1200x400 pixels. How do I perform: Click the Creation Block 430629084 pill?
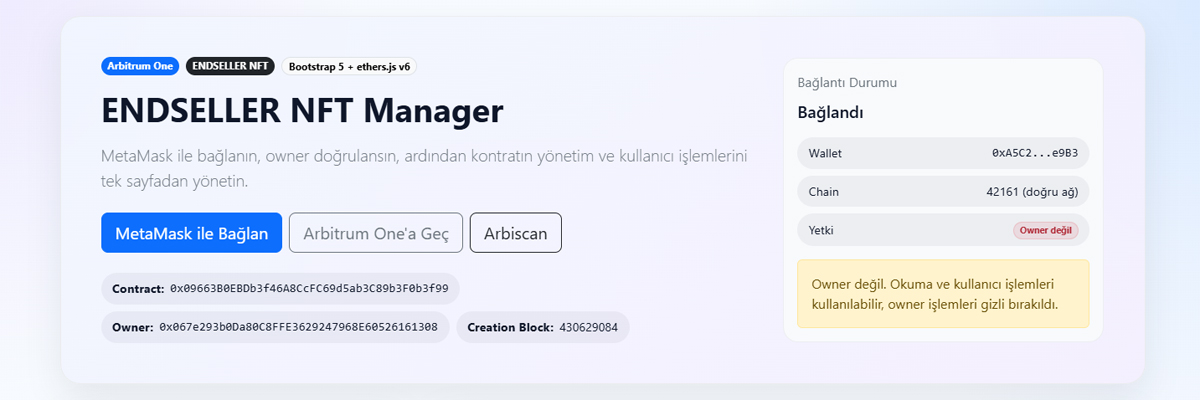(x=542, y=327)
